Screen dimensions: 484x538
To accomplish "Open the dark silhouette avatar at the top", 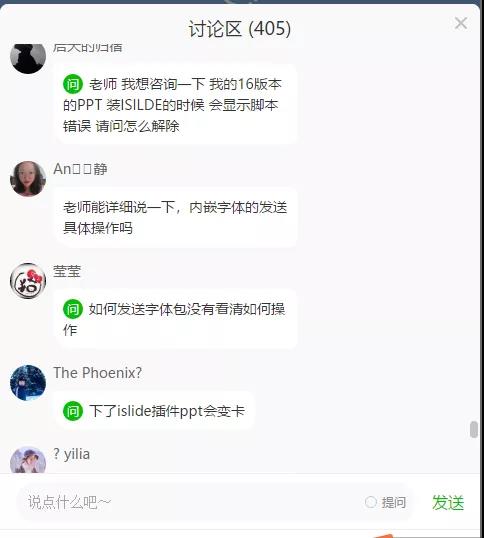I will [x=28, y=57].
